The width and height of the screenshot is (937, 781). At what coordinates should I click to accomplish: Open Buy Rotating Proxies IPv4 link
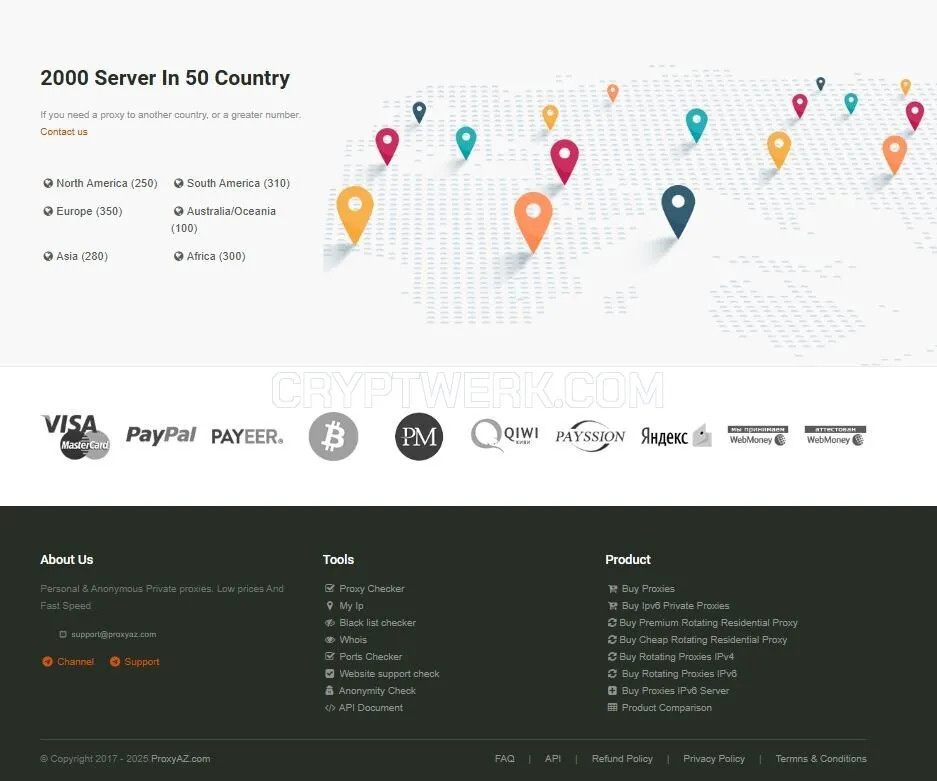point(676,657)
